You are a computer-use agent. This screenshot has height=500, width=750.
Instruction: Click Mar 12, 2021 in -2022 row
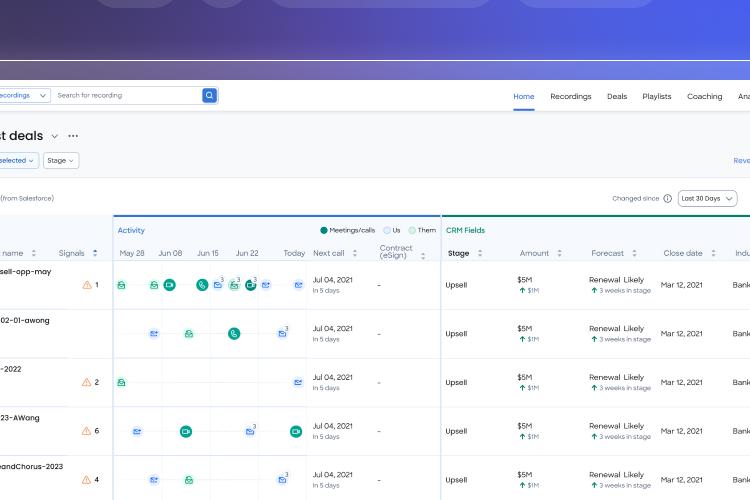pyautogui.click(x=682, y=382)
